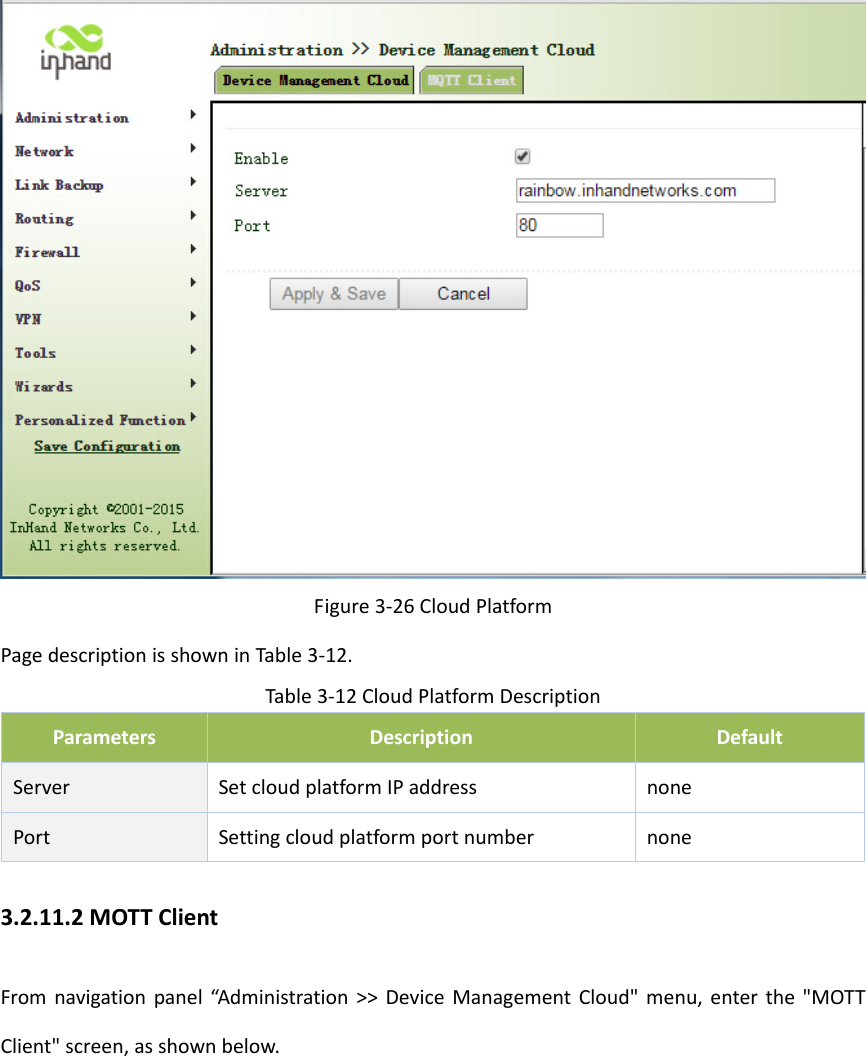The height and width of the screenshot is (1056, 866).
Task: Open the Save Configuration link
Action: click(106, 446)
